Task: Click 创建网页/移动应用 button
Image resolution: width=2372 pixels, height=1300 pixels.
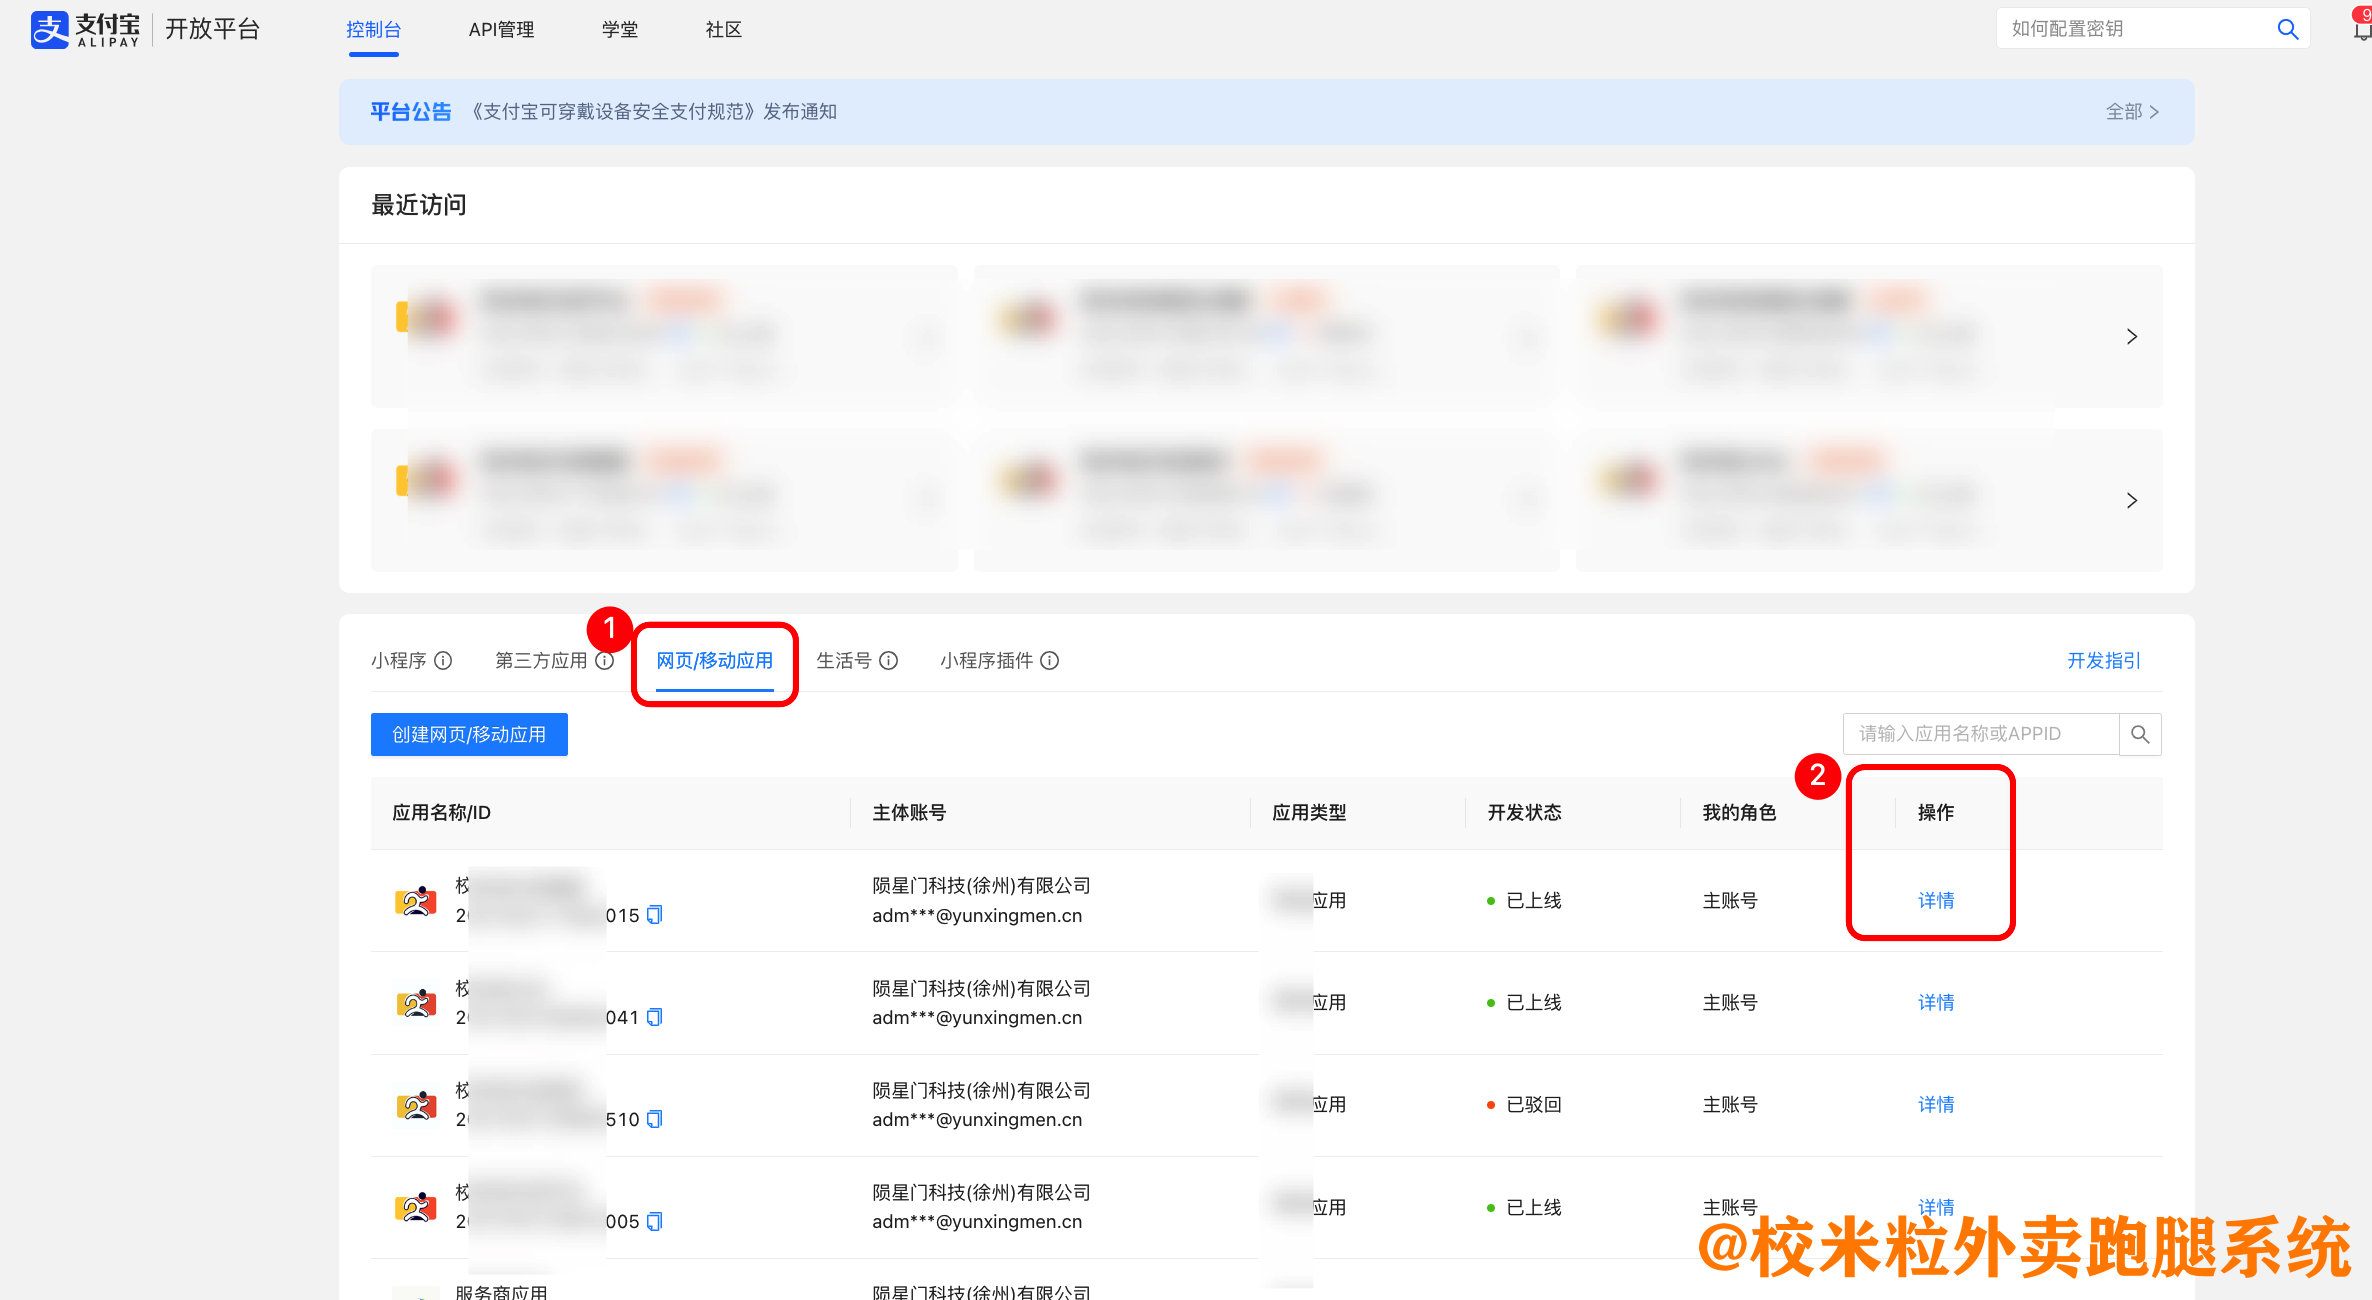Action: [469, 734]
